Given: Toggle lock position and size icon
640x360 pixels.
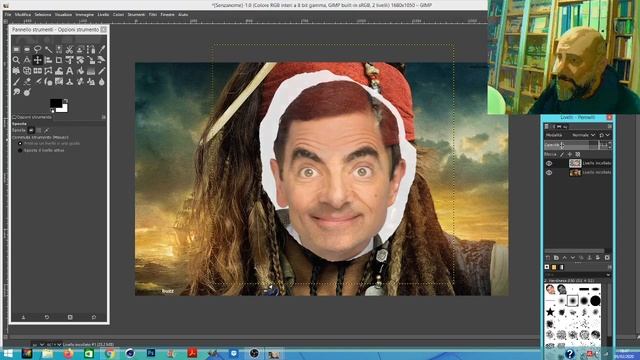Looking at the screenshot, I should [x=570, y=154].
